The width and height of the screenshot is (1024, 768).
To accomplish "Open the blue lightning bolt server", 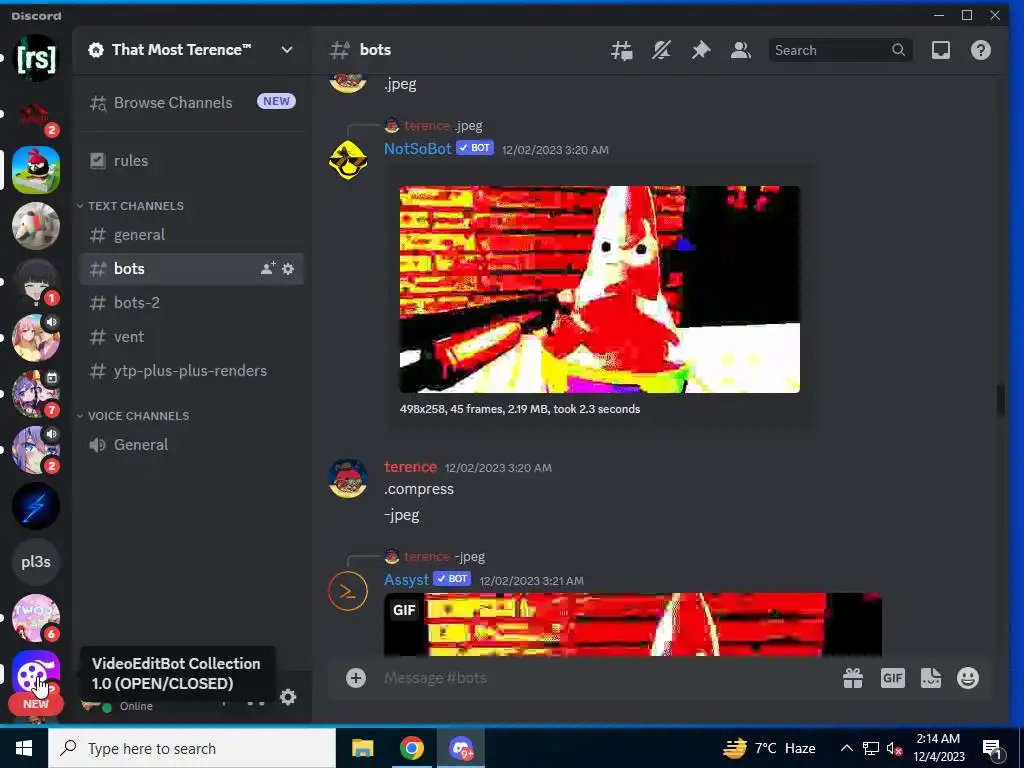I will [36, 506].
